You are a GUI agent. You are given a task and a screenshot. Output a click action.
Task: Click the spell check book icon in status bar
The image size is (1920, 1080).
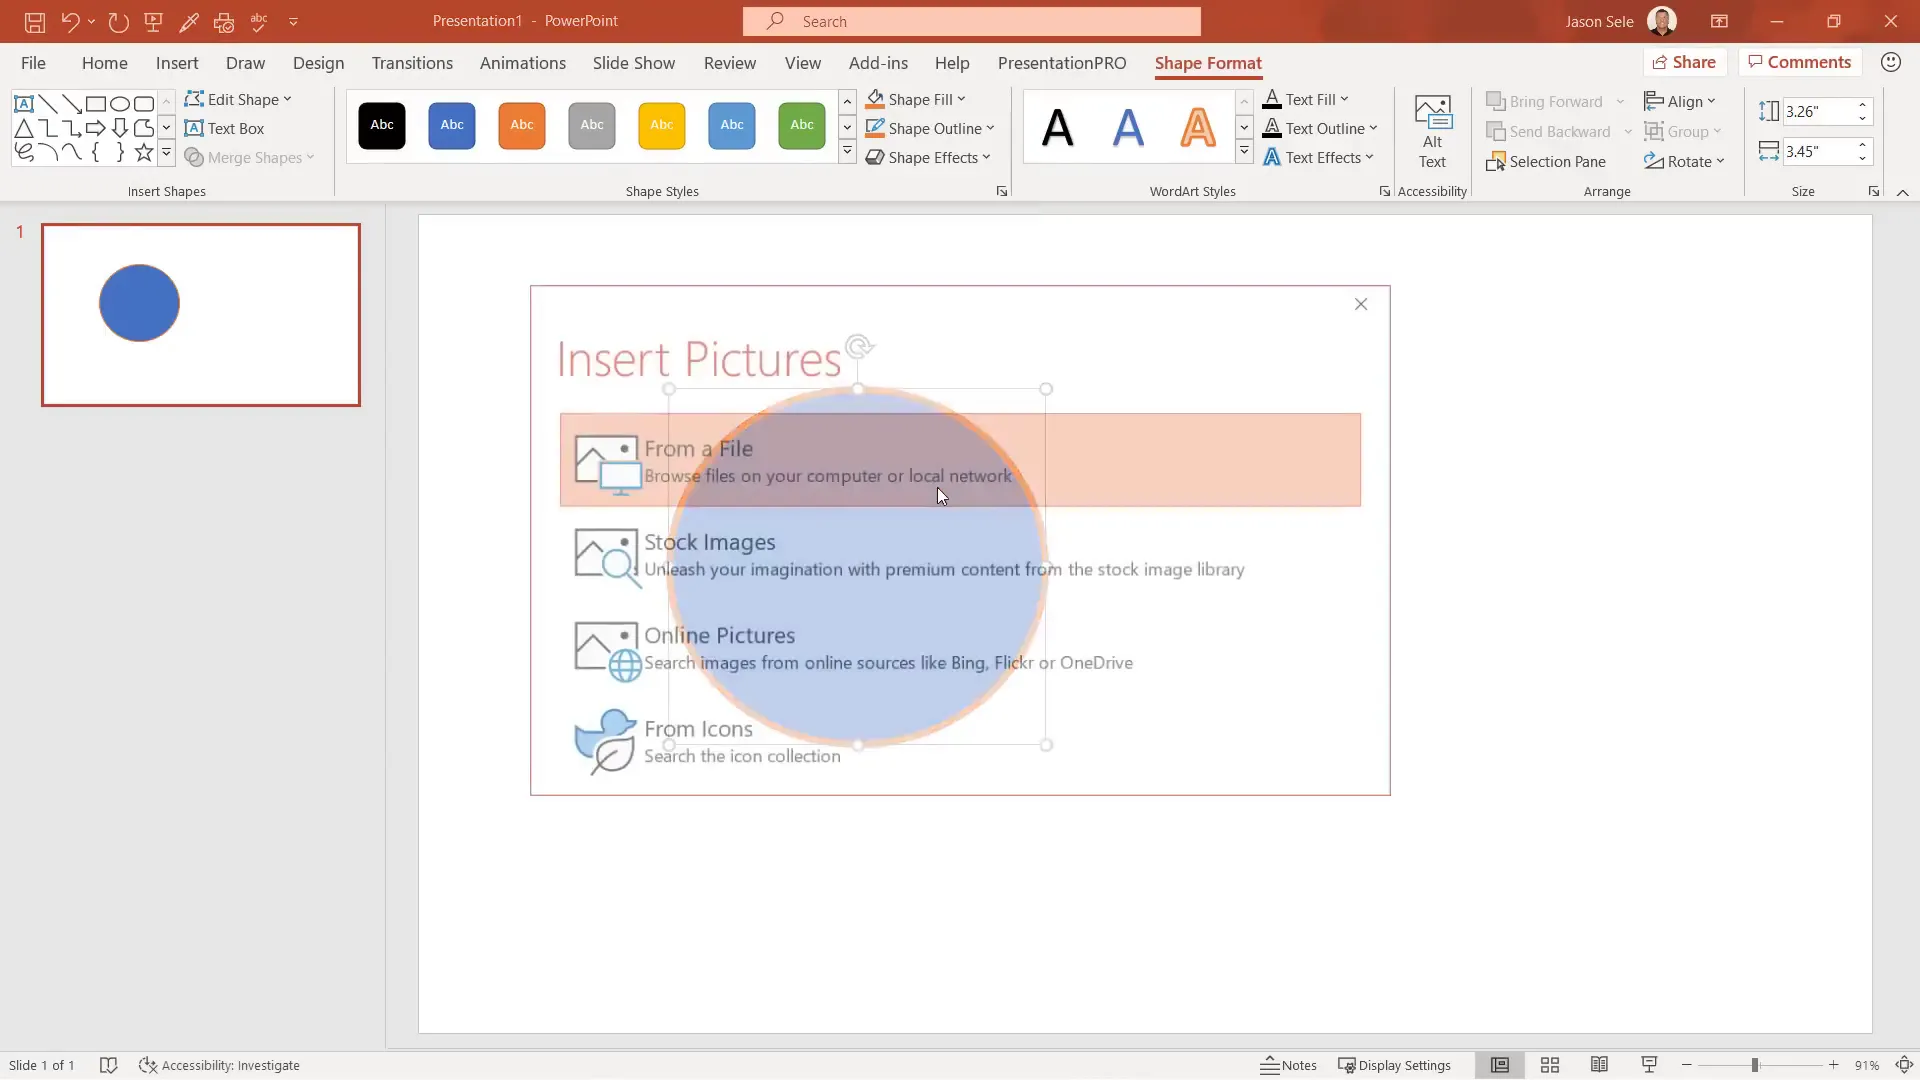[109, 1065]
